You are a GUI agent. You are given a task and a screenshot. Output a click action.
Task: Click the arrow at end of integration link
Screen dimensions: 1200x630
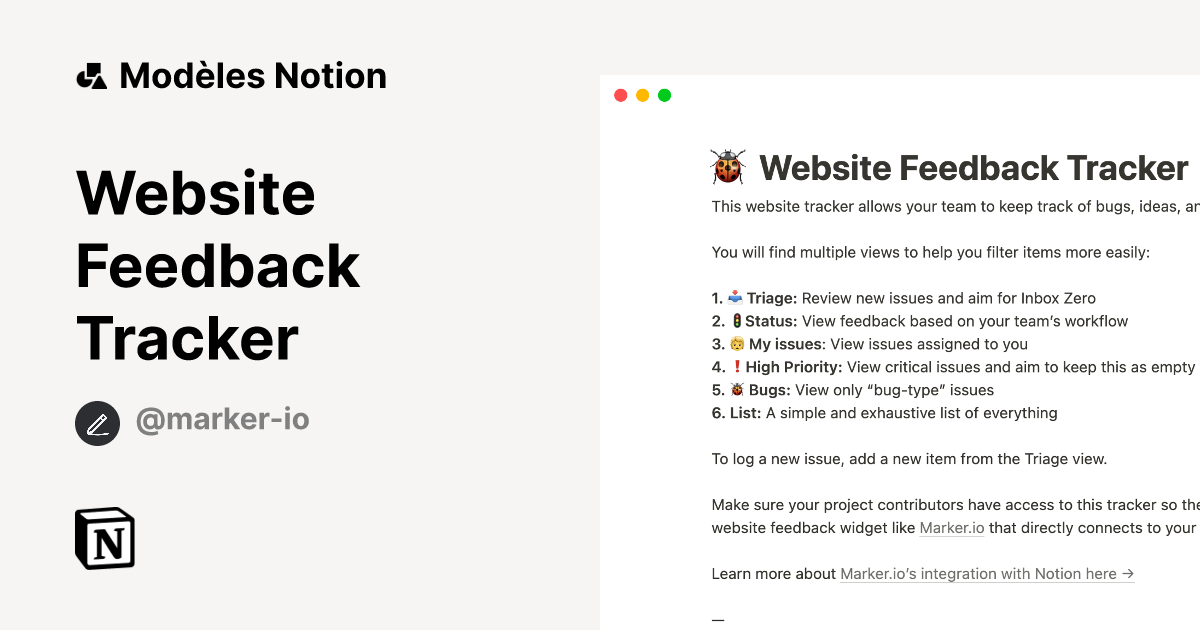1129,573
